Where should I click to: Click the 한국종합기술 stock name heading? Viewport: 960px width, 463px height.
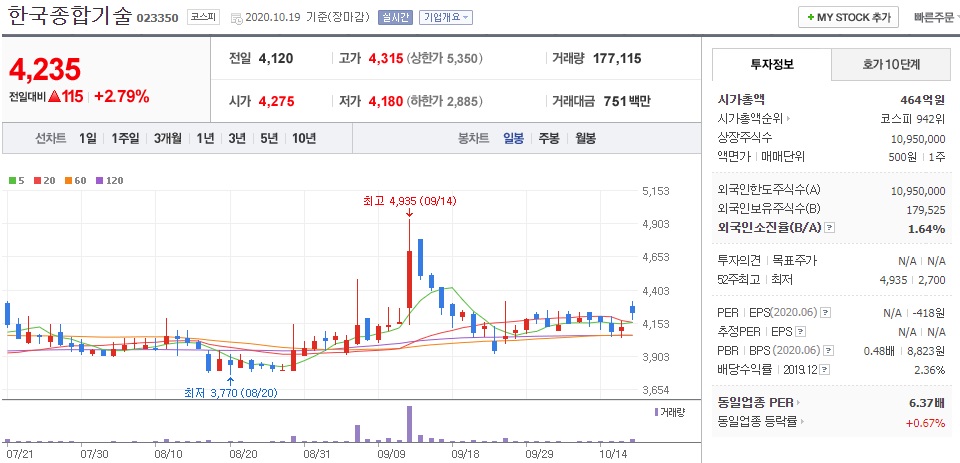pyautogui.click(x=69, y=15)
